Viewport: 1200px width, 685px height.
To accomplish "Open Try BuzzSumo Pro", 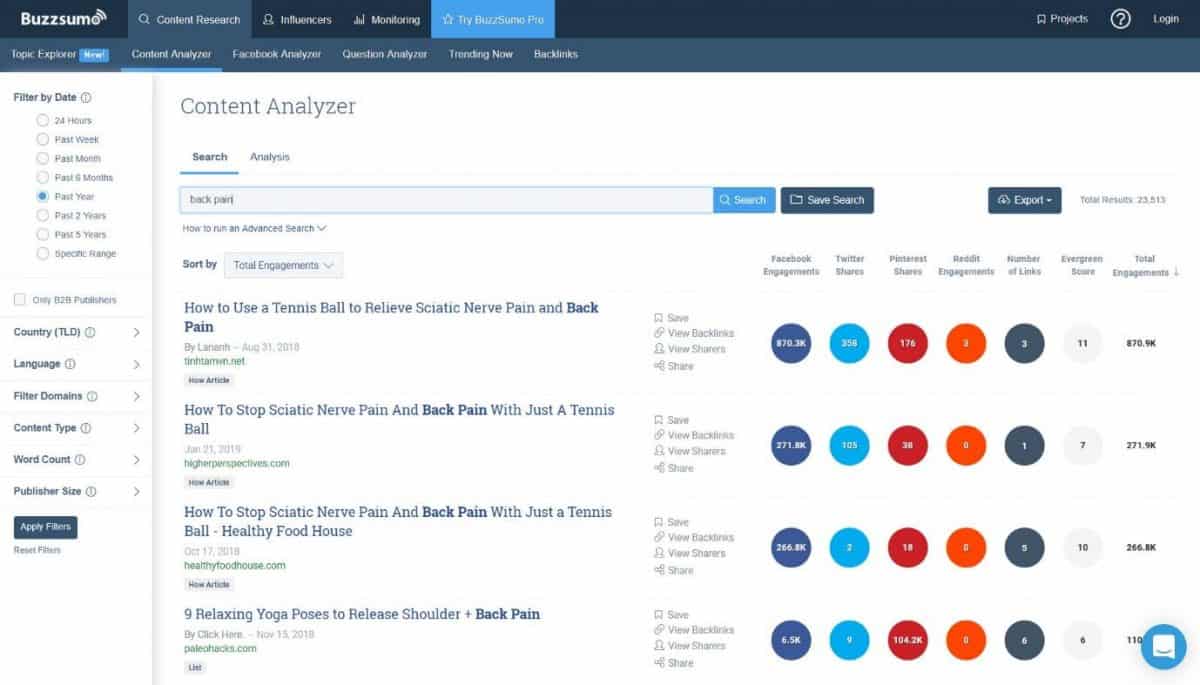I will (493, 19).
